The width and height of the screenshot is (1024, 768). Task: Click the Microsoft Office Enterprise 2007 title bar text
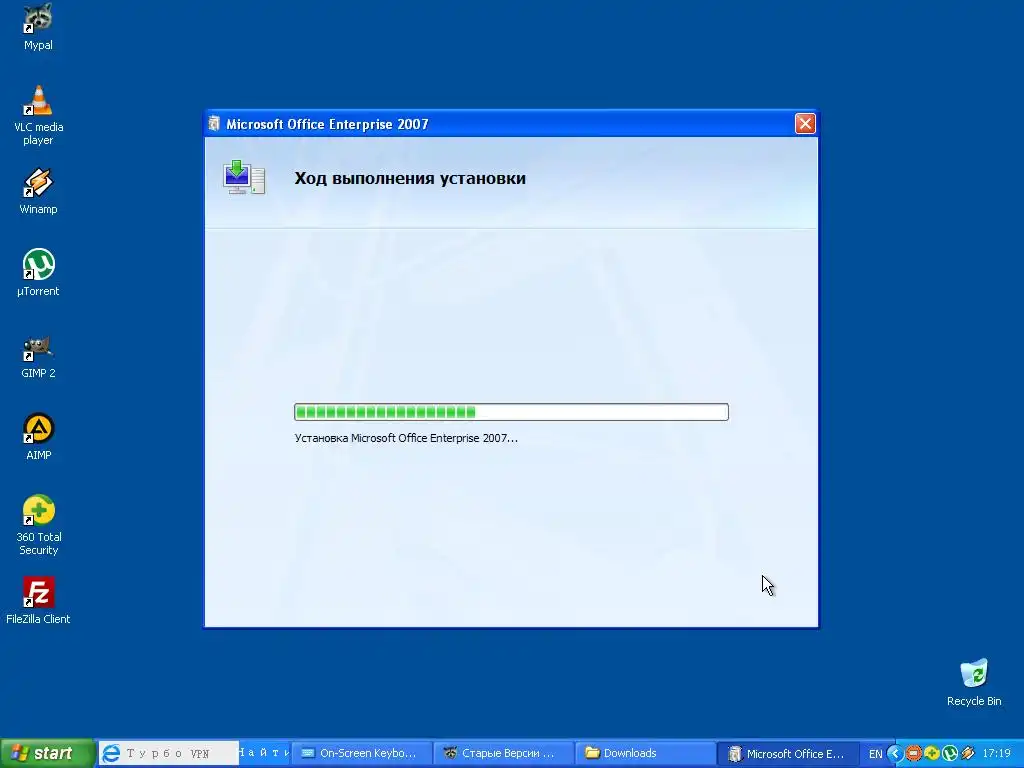pyautogui.click(x=327, y=124)
